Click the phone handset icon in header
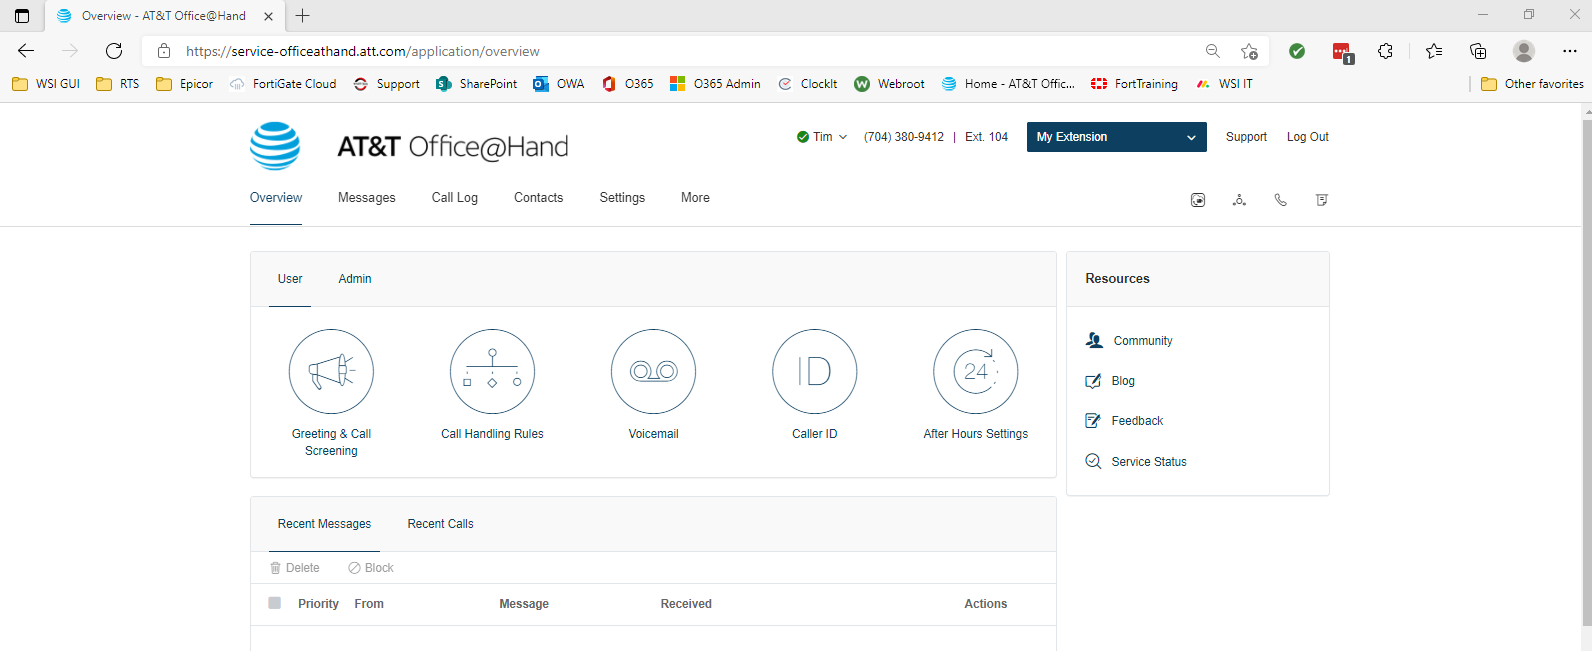 point(1280,200)
